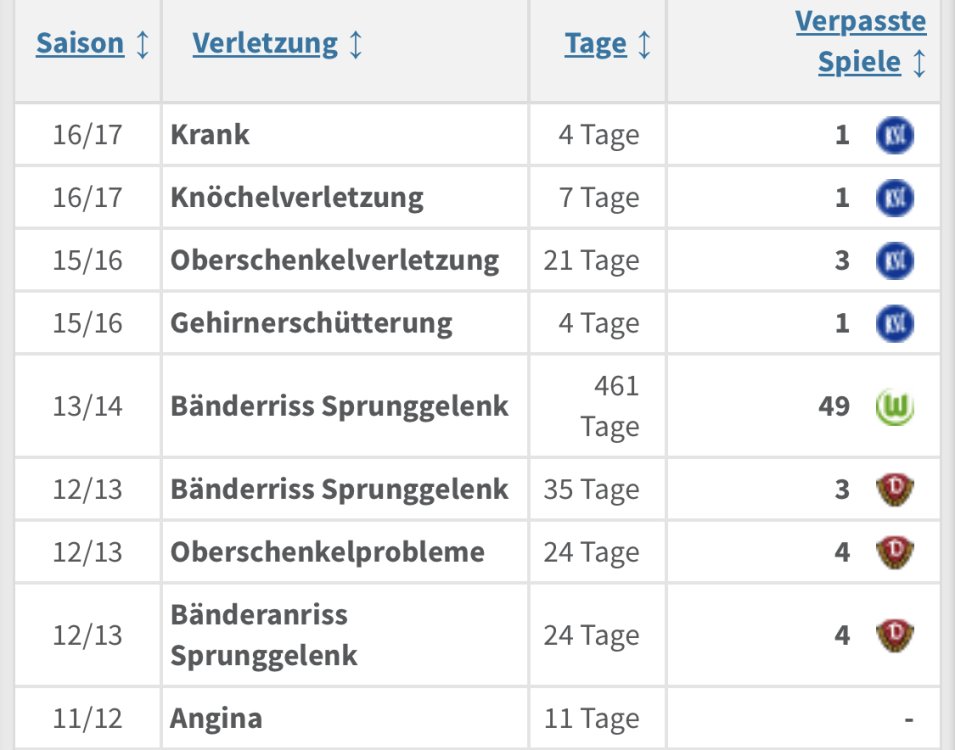Click the 49 missed games value
The height and width of the screenshot is (750, 955).
point(834,406)
